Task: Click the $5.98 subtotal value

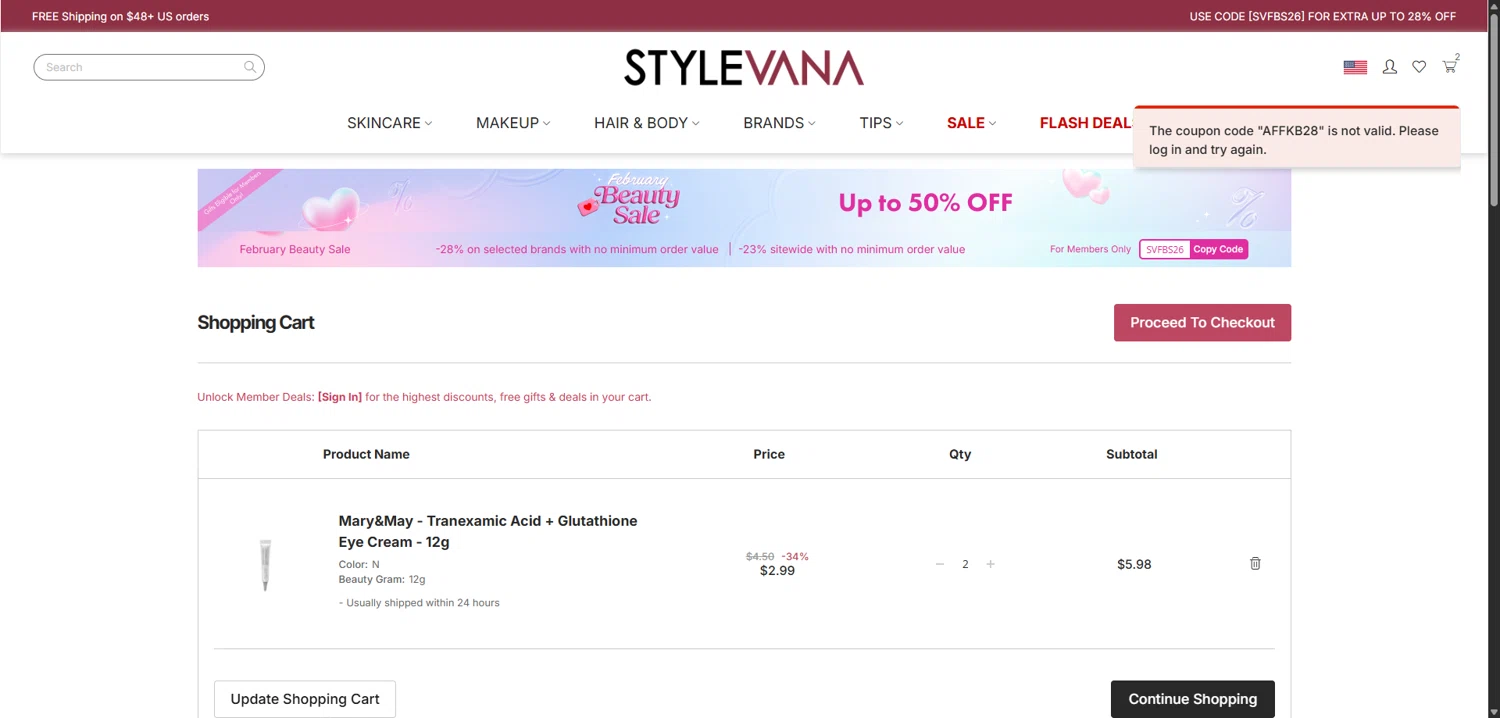Action: [1134, 564]
